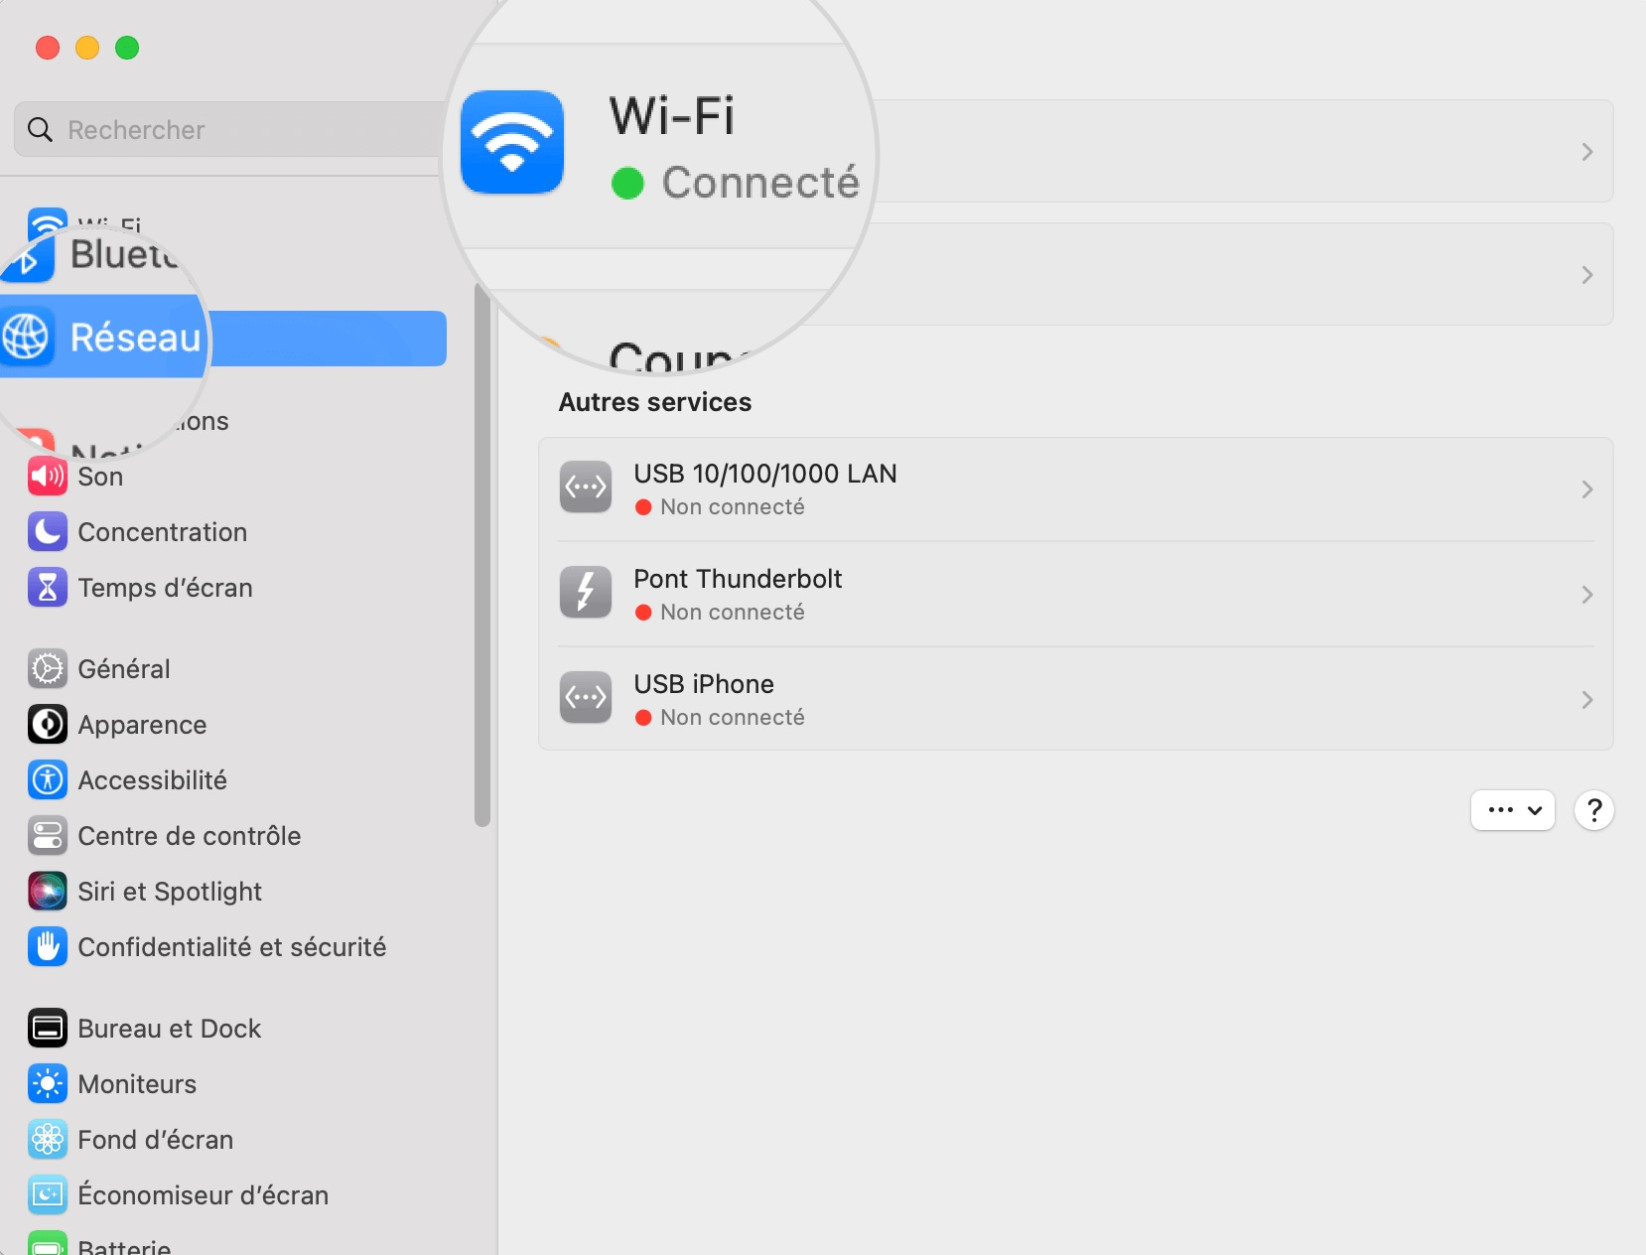Select Apparence in the sidebar
The width and height of the screenshot is (1646, 1255).
[x=238, y=724]
